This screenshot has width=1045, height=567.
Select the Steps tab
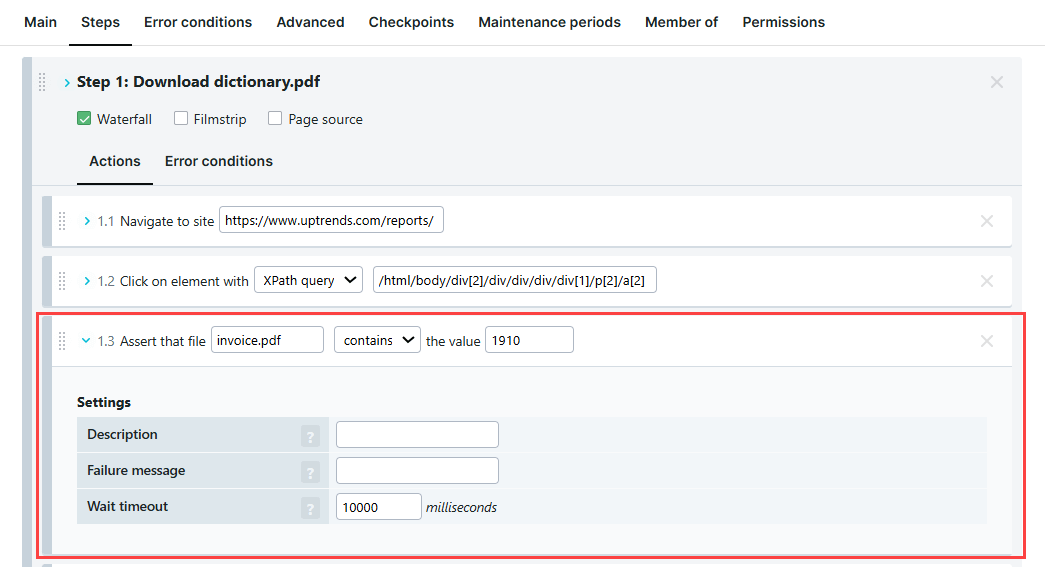coord(101,22)
